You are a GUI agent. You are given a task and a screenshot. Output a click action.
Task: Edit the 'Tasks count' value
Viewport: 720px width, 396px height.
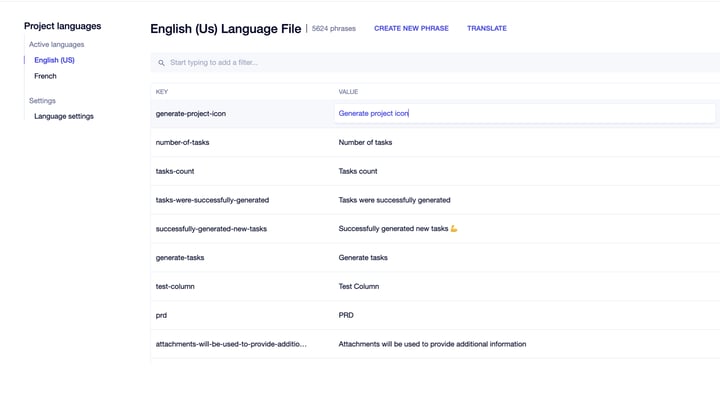point(358,171)
